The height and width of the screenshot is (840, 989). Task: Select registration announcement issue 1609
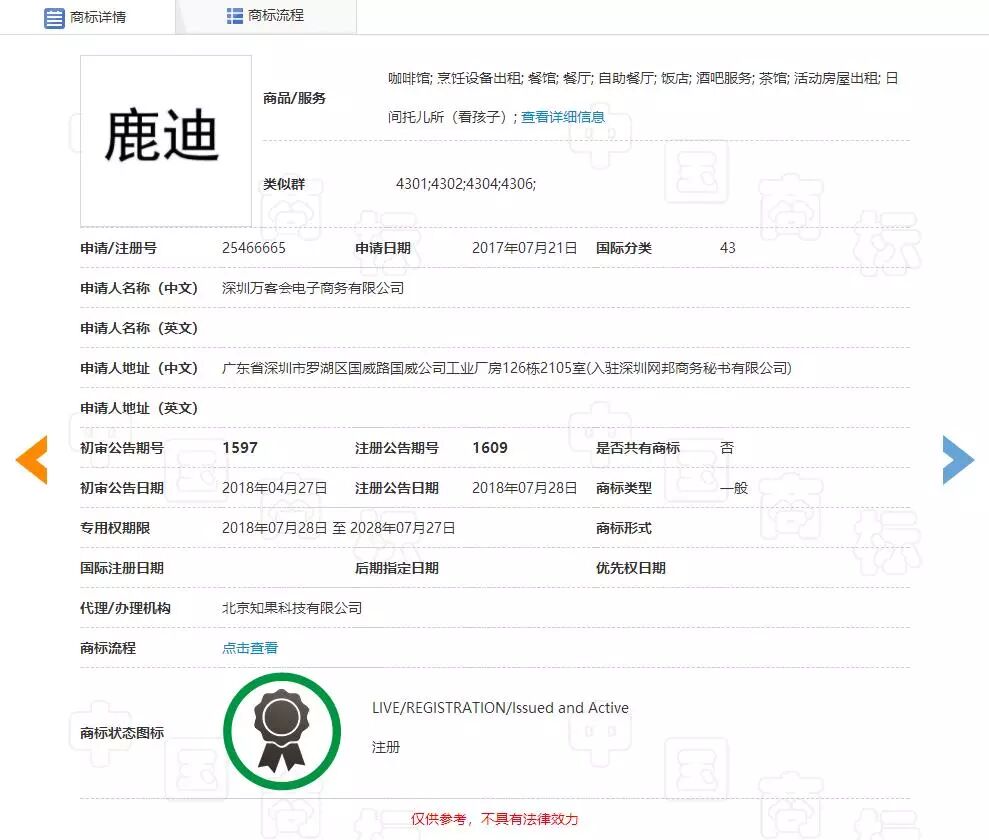pyautogui.click(x=490, y=448)
